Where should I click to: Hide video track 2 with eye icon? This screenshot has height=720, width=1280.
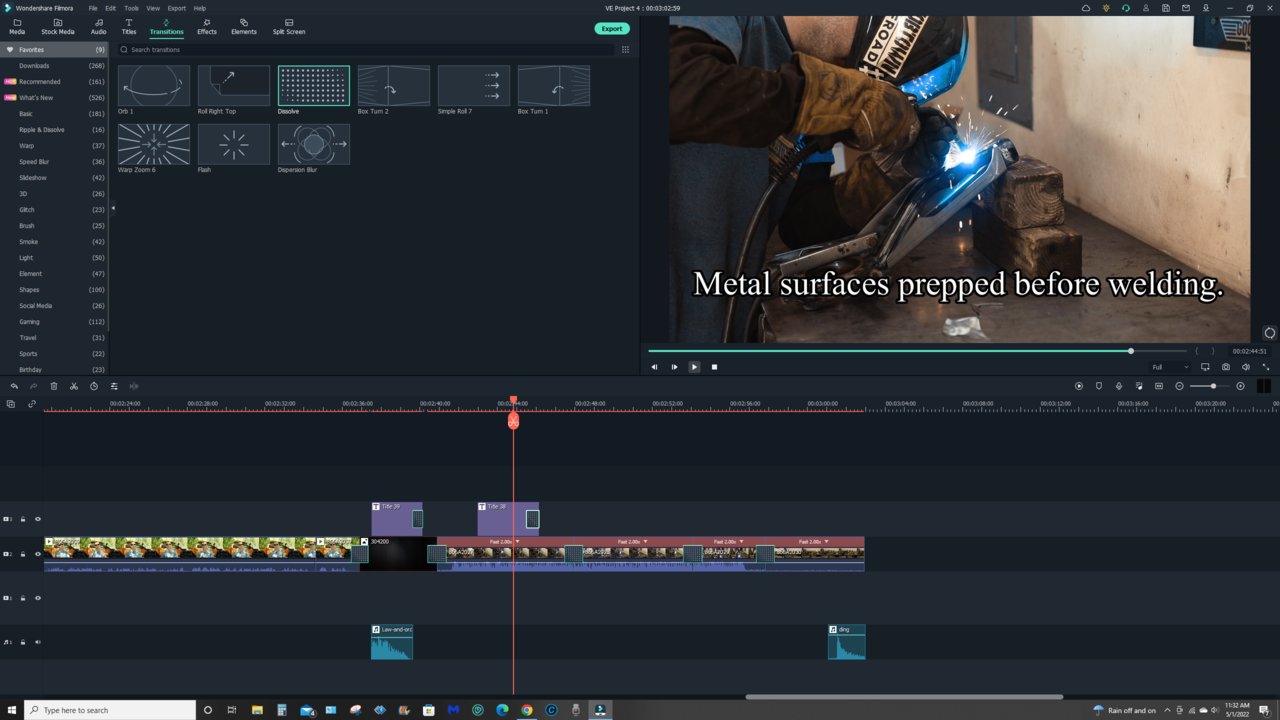click(38, 554)
